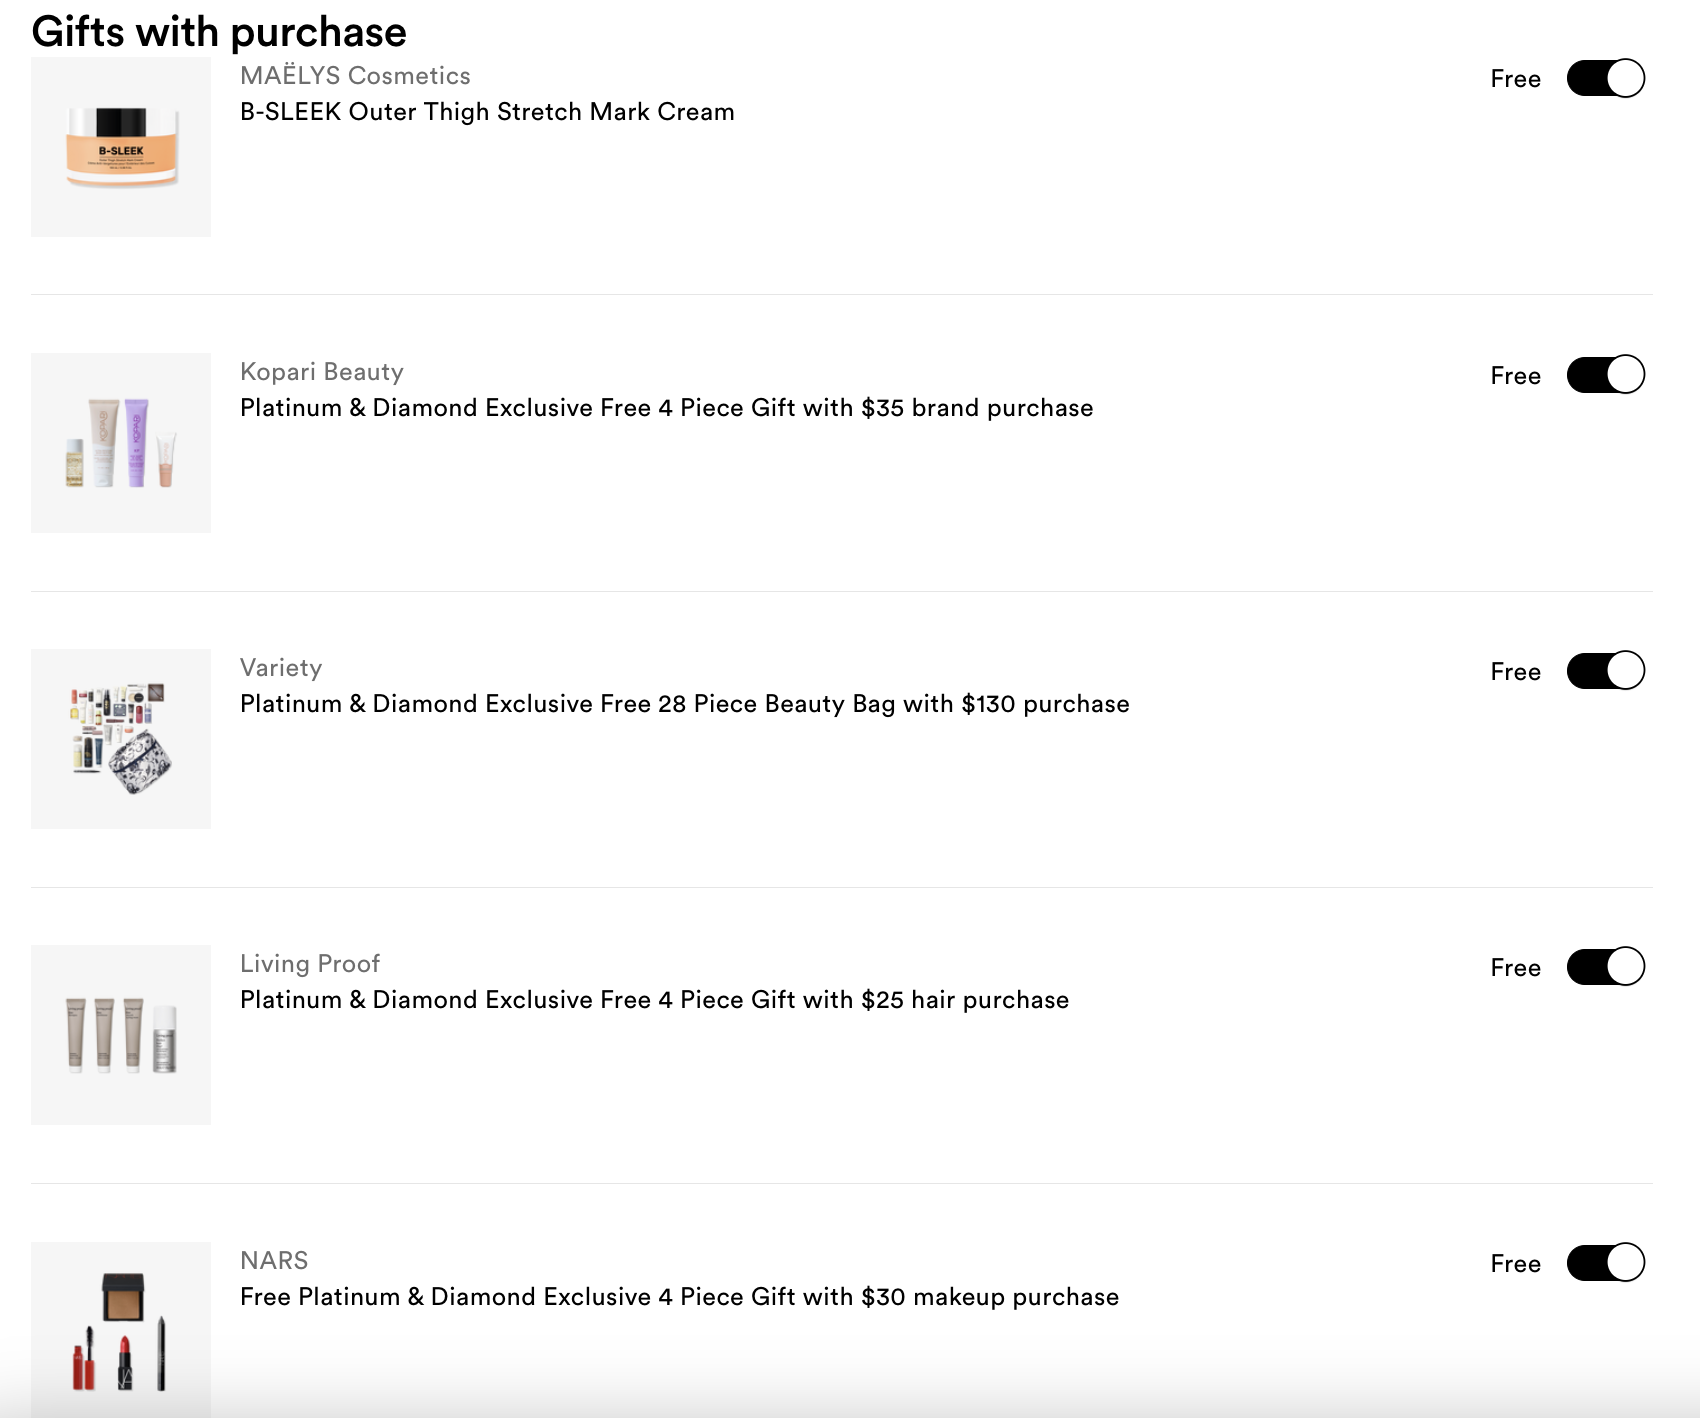Viewport: 1700px width, 1418px height.
Task: Open the $30 makeup purchase gift title
Action: (x=680, y=1297)
